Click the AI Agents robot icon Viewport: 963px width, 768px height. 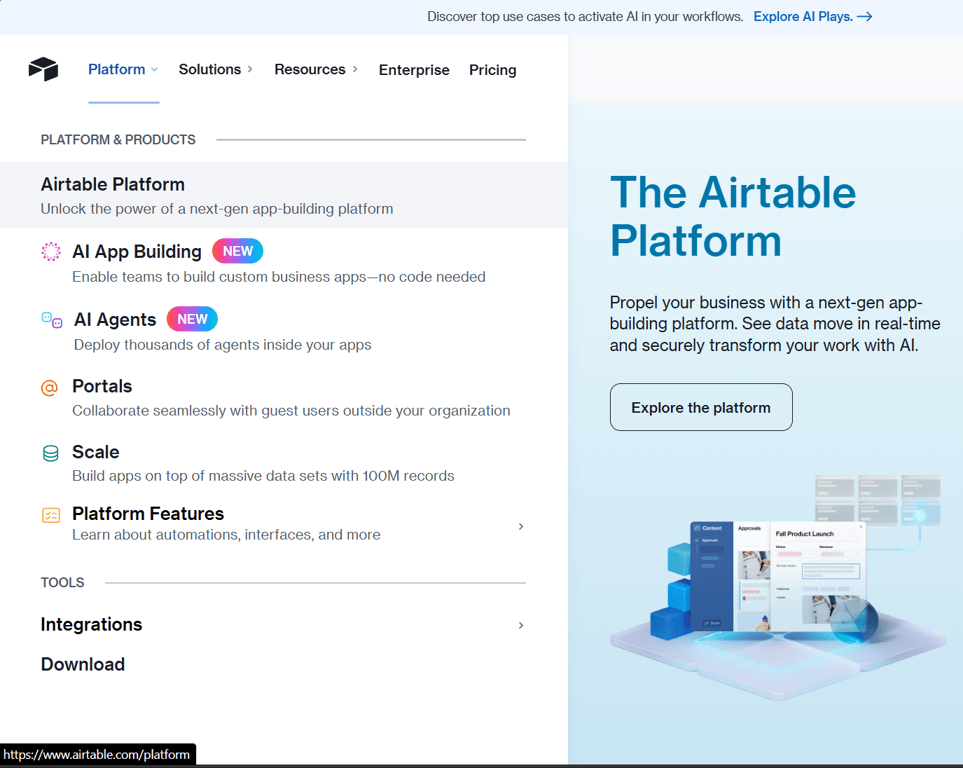[x=52, y=320]
